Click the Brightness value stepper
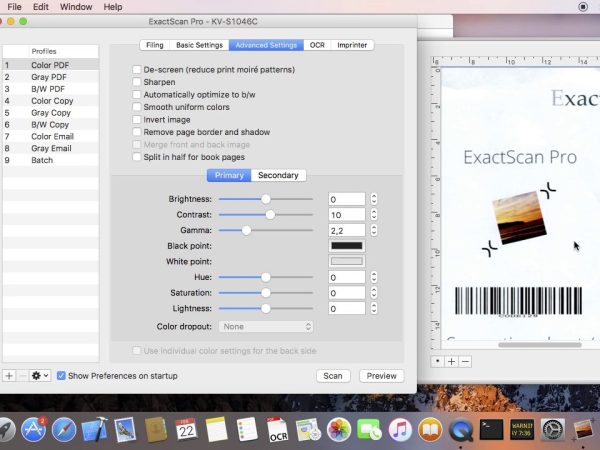600x450 pixels. coord(374,199)
